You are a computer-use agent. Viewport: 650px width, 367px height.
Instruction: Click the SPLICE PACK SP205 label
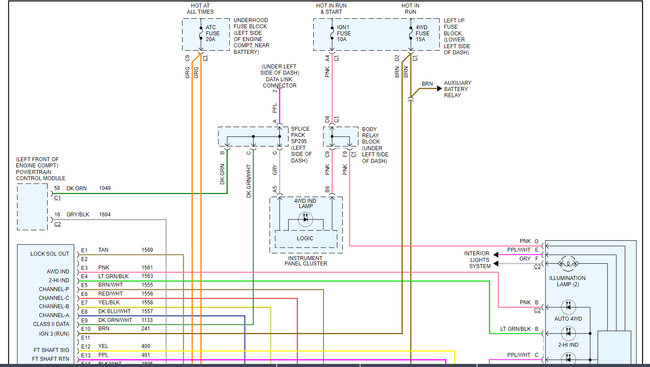pos(301,144)
